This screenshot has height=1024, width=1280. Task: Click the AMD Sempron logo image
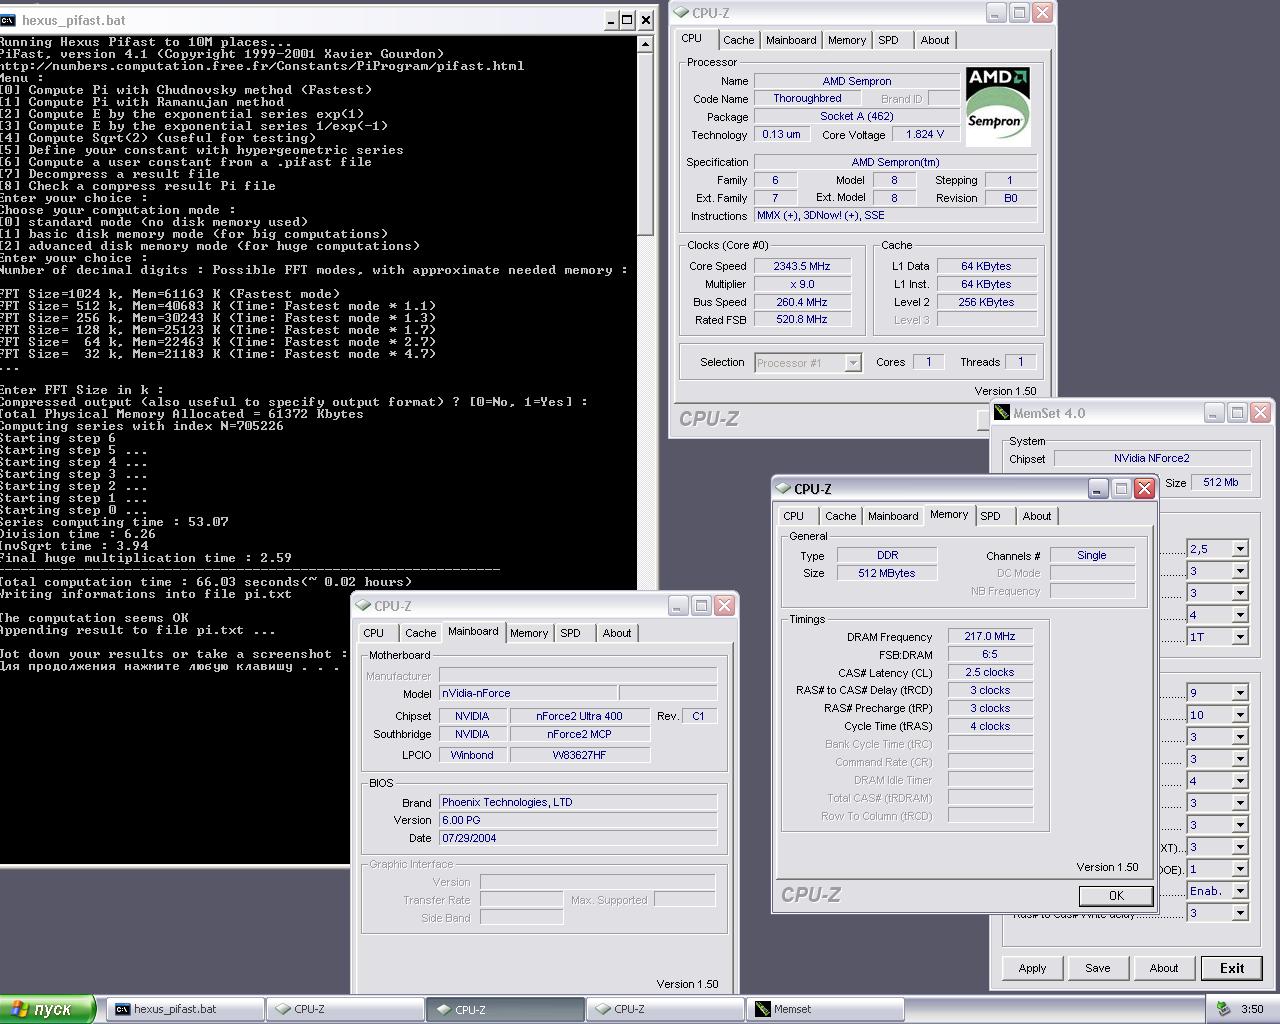[x=998, y=106]
